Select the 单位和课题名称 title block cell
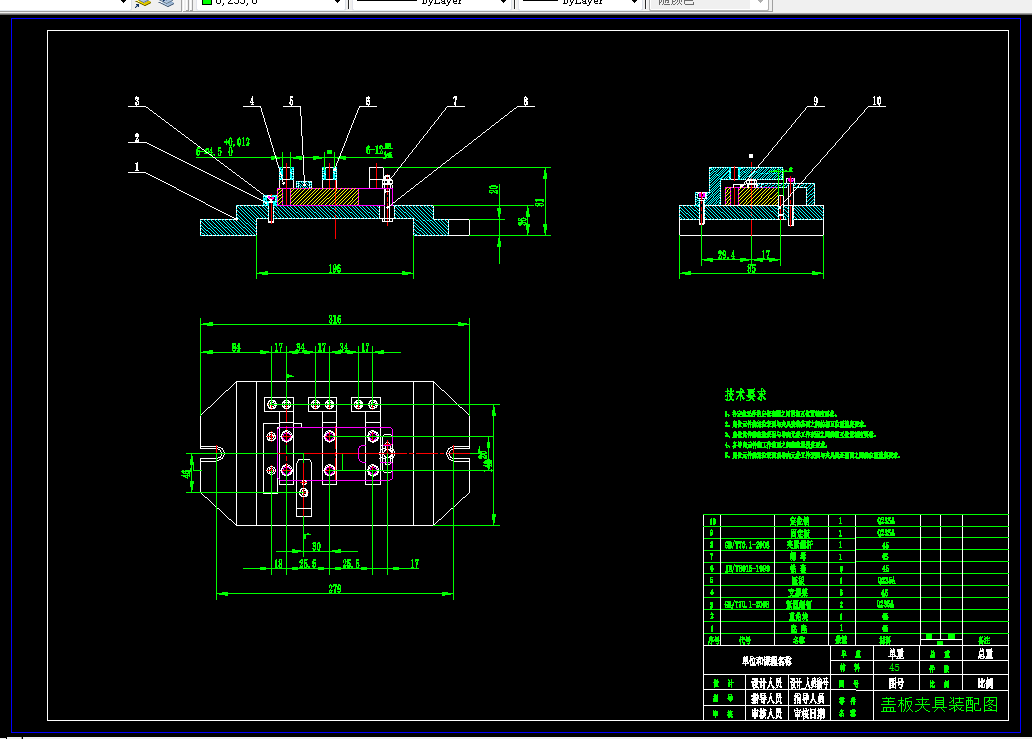This screenshot has height=739, width=1032. click(767, 661)
